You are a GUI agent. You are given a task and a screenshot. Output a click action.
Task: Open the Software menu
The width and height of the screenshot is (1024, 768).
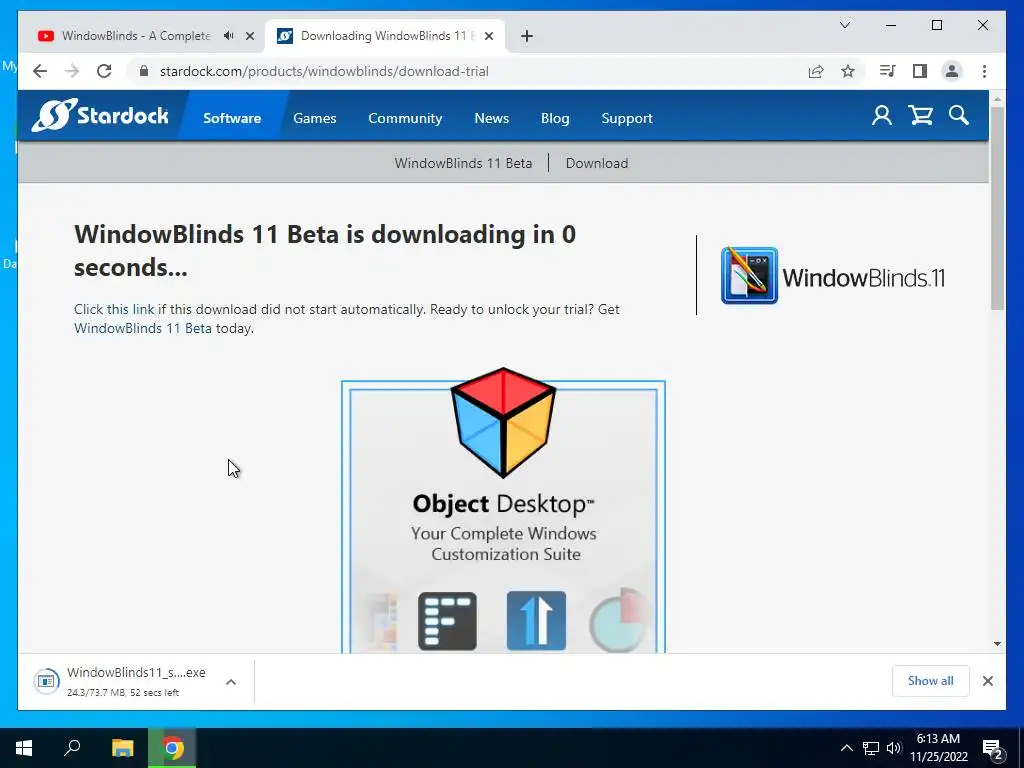tap(232, 118)
